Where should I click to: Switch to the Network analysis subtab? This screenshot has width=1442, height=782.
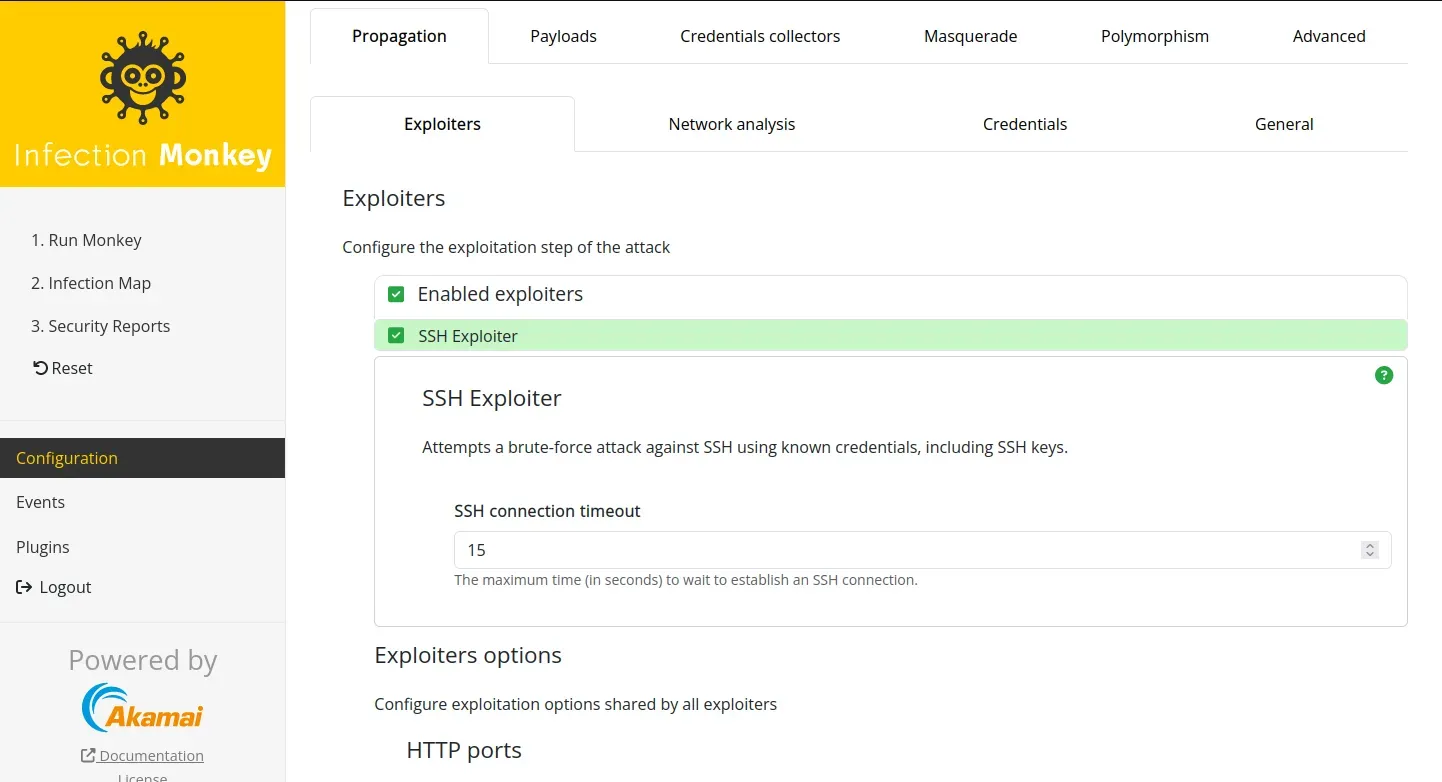tap(731, 123)
